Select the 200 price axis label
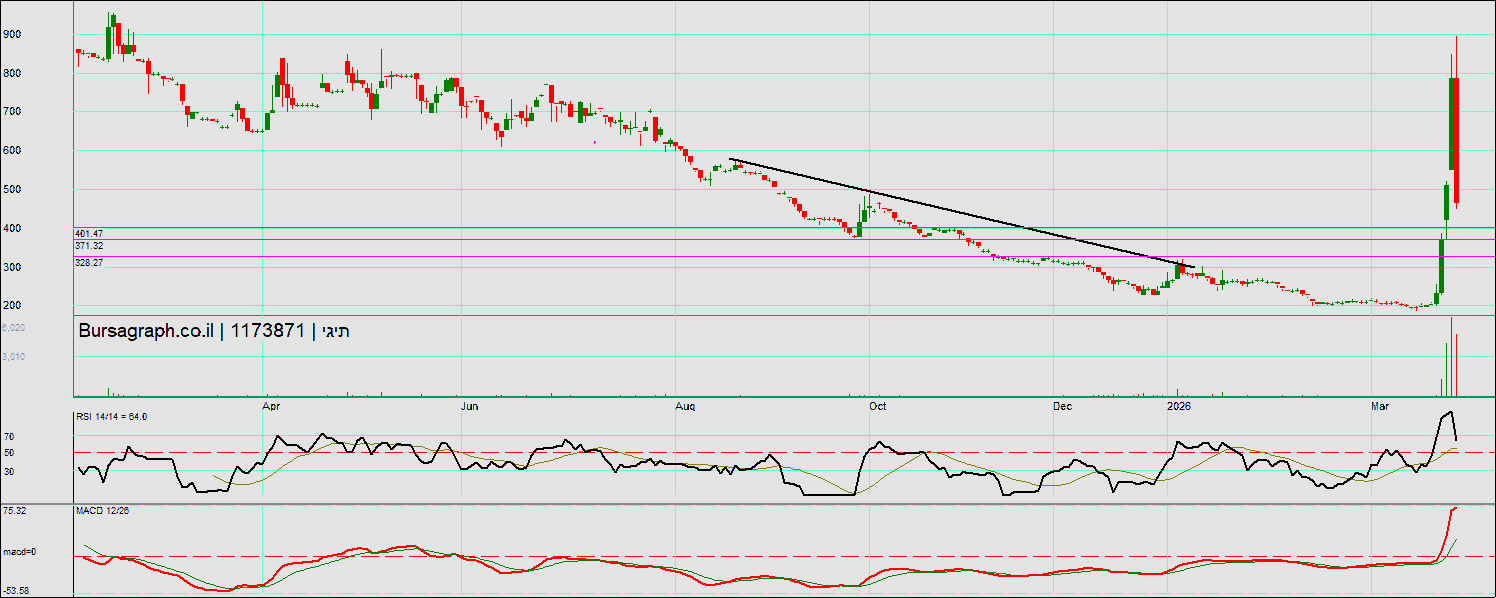This screenshot has height=598, width=1496. point(12,306)
